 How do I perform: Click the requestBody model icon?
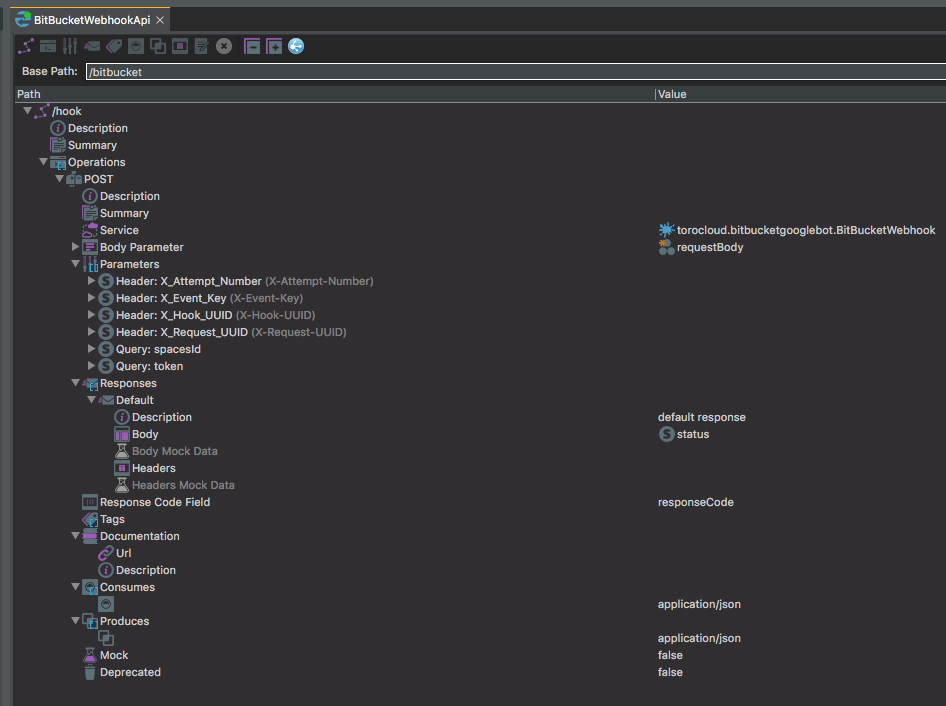666,247
